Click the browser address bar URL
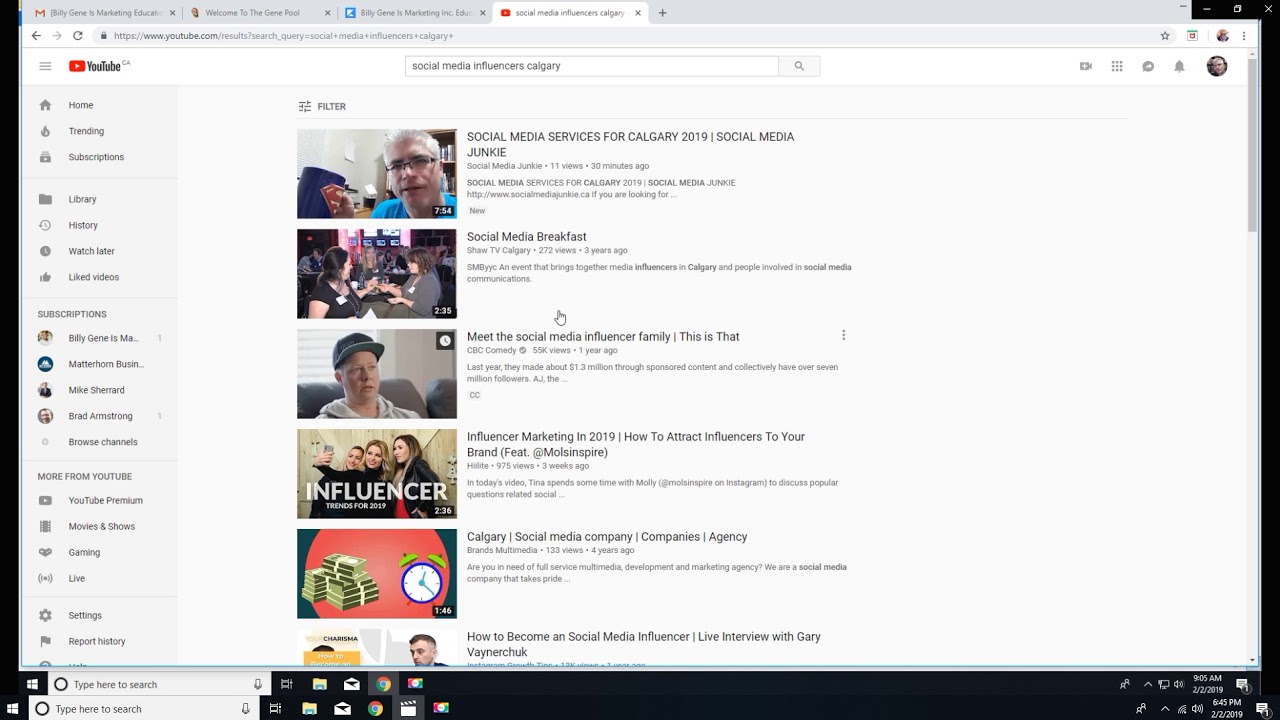This screenshot has height=720, width=1280. 283,36
